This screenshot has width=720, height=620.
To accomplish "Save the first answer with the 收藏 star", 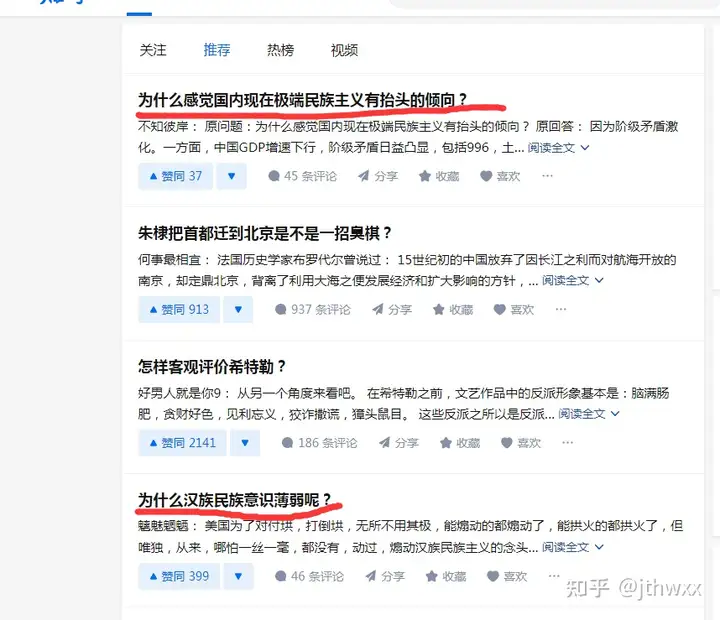I will pyautogui.click(x=439, y=176).
